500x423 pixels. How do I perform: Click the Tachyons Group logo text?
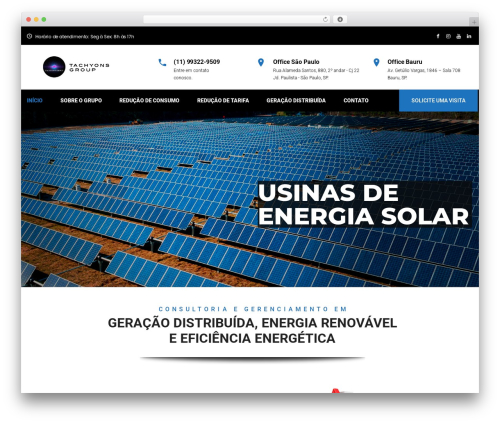click(x=89, y=67)
